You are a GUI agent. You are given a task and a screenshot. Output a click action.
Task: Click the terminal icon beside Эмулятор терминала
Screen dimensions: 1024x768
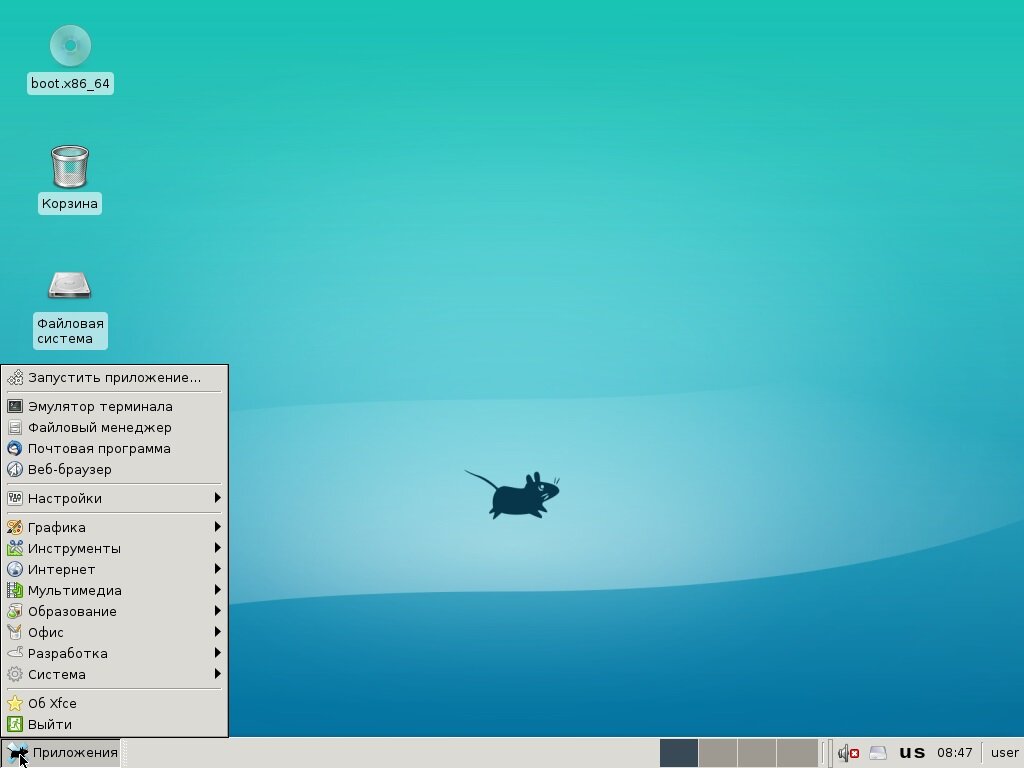[x=14, y=406]
